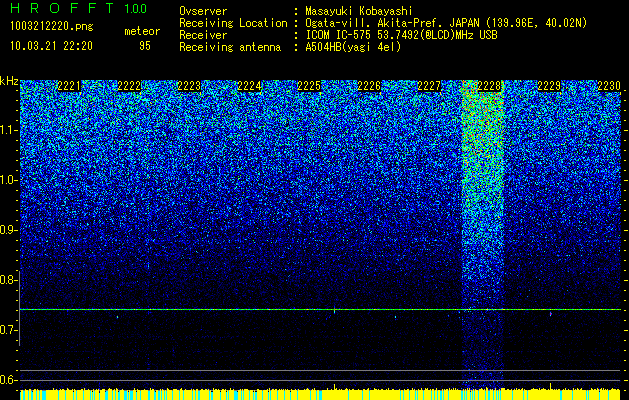This screenshot has width=629, height=400.
Task: Click the Ovserver field label
Action: [x=203, y=11]
